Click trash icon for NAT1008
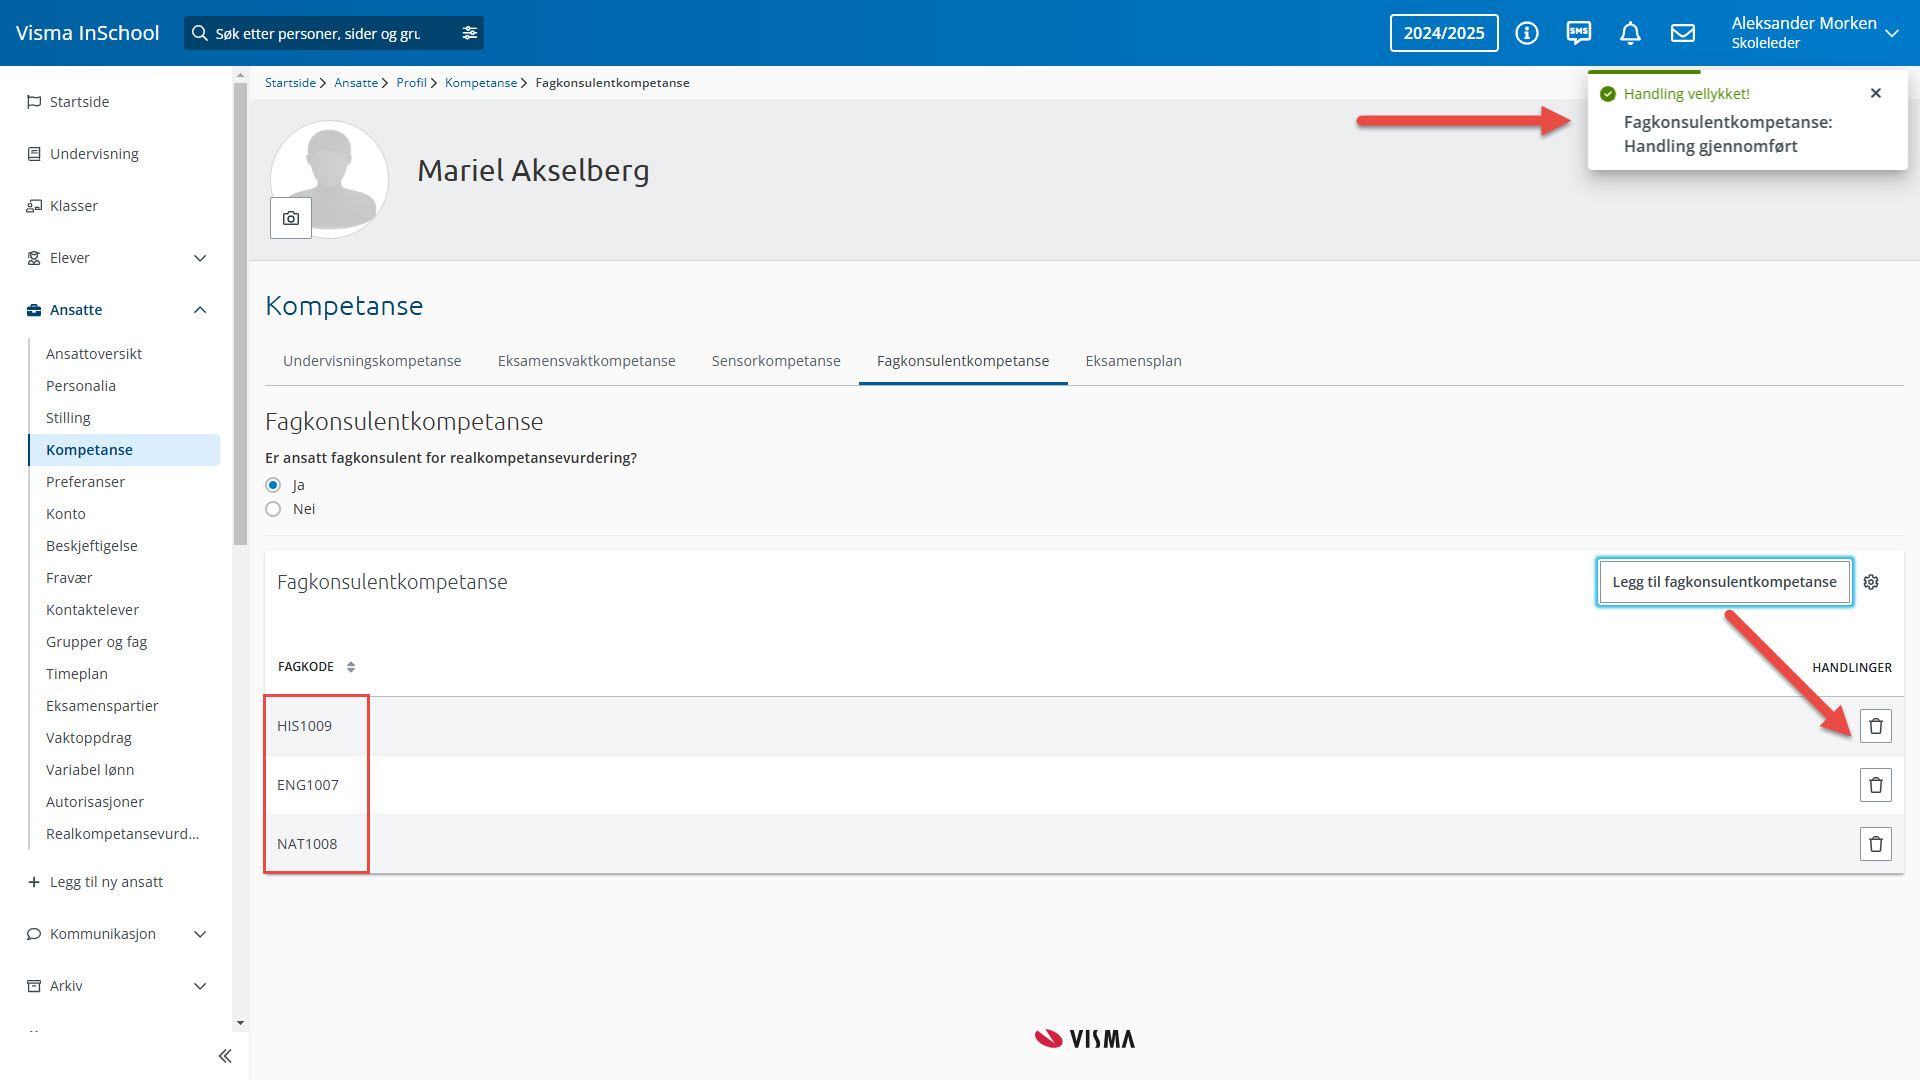The height and width of the screenshot is (1080, 1920). click(1875, 844)
